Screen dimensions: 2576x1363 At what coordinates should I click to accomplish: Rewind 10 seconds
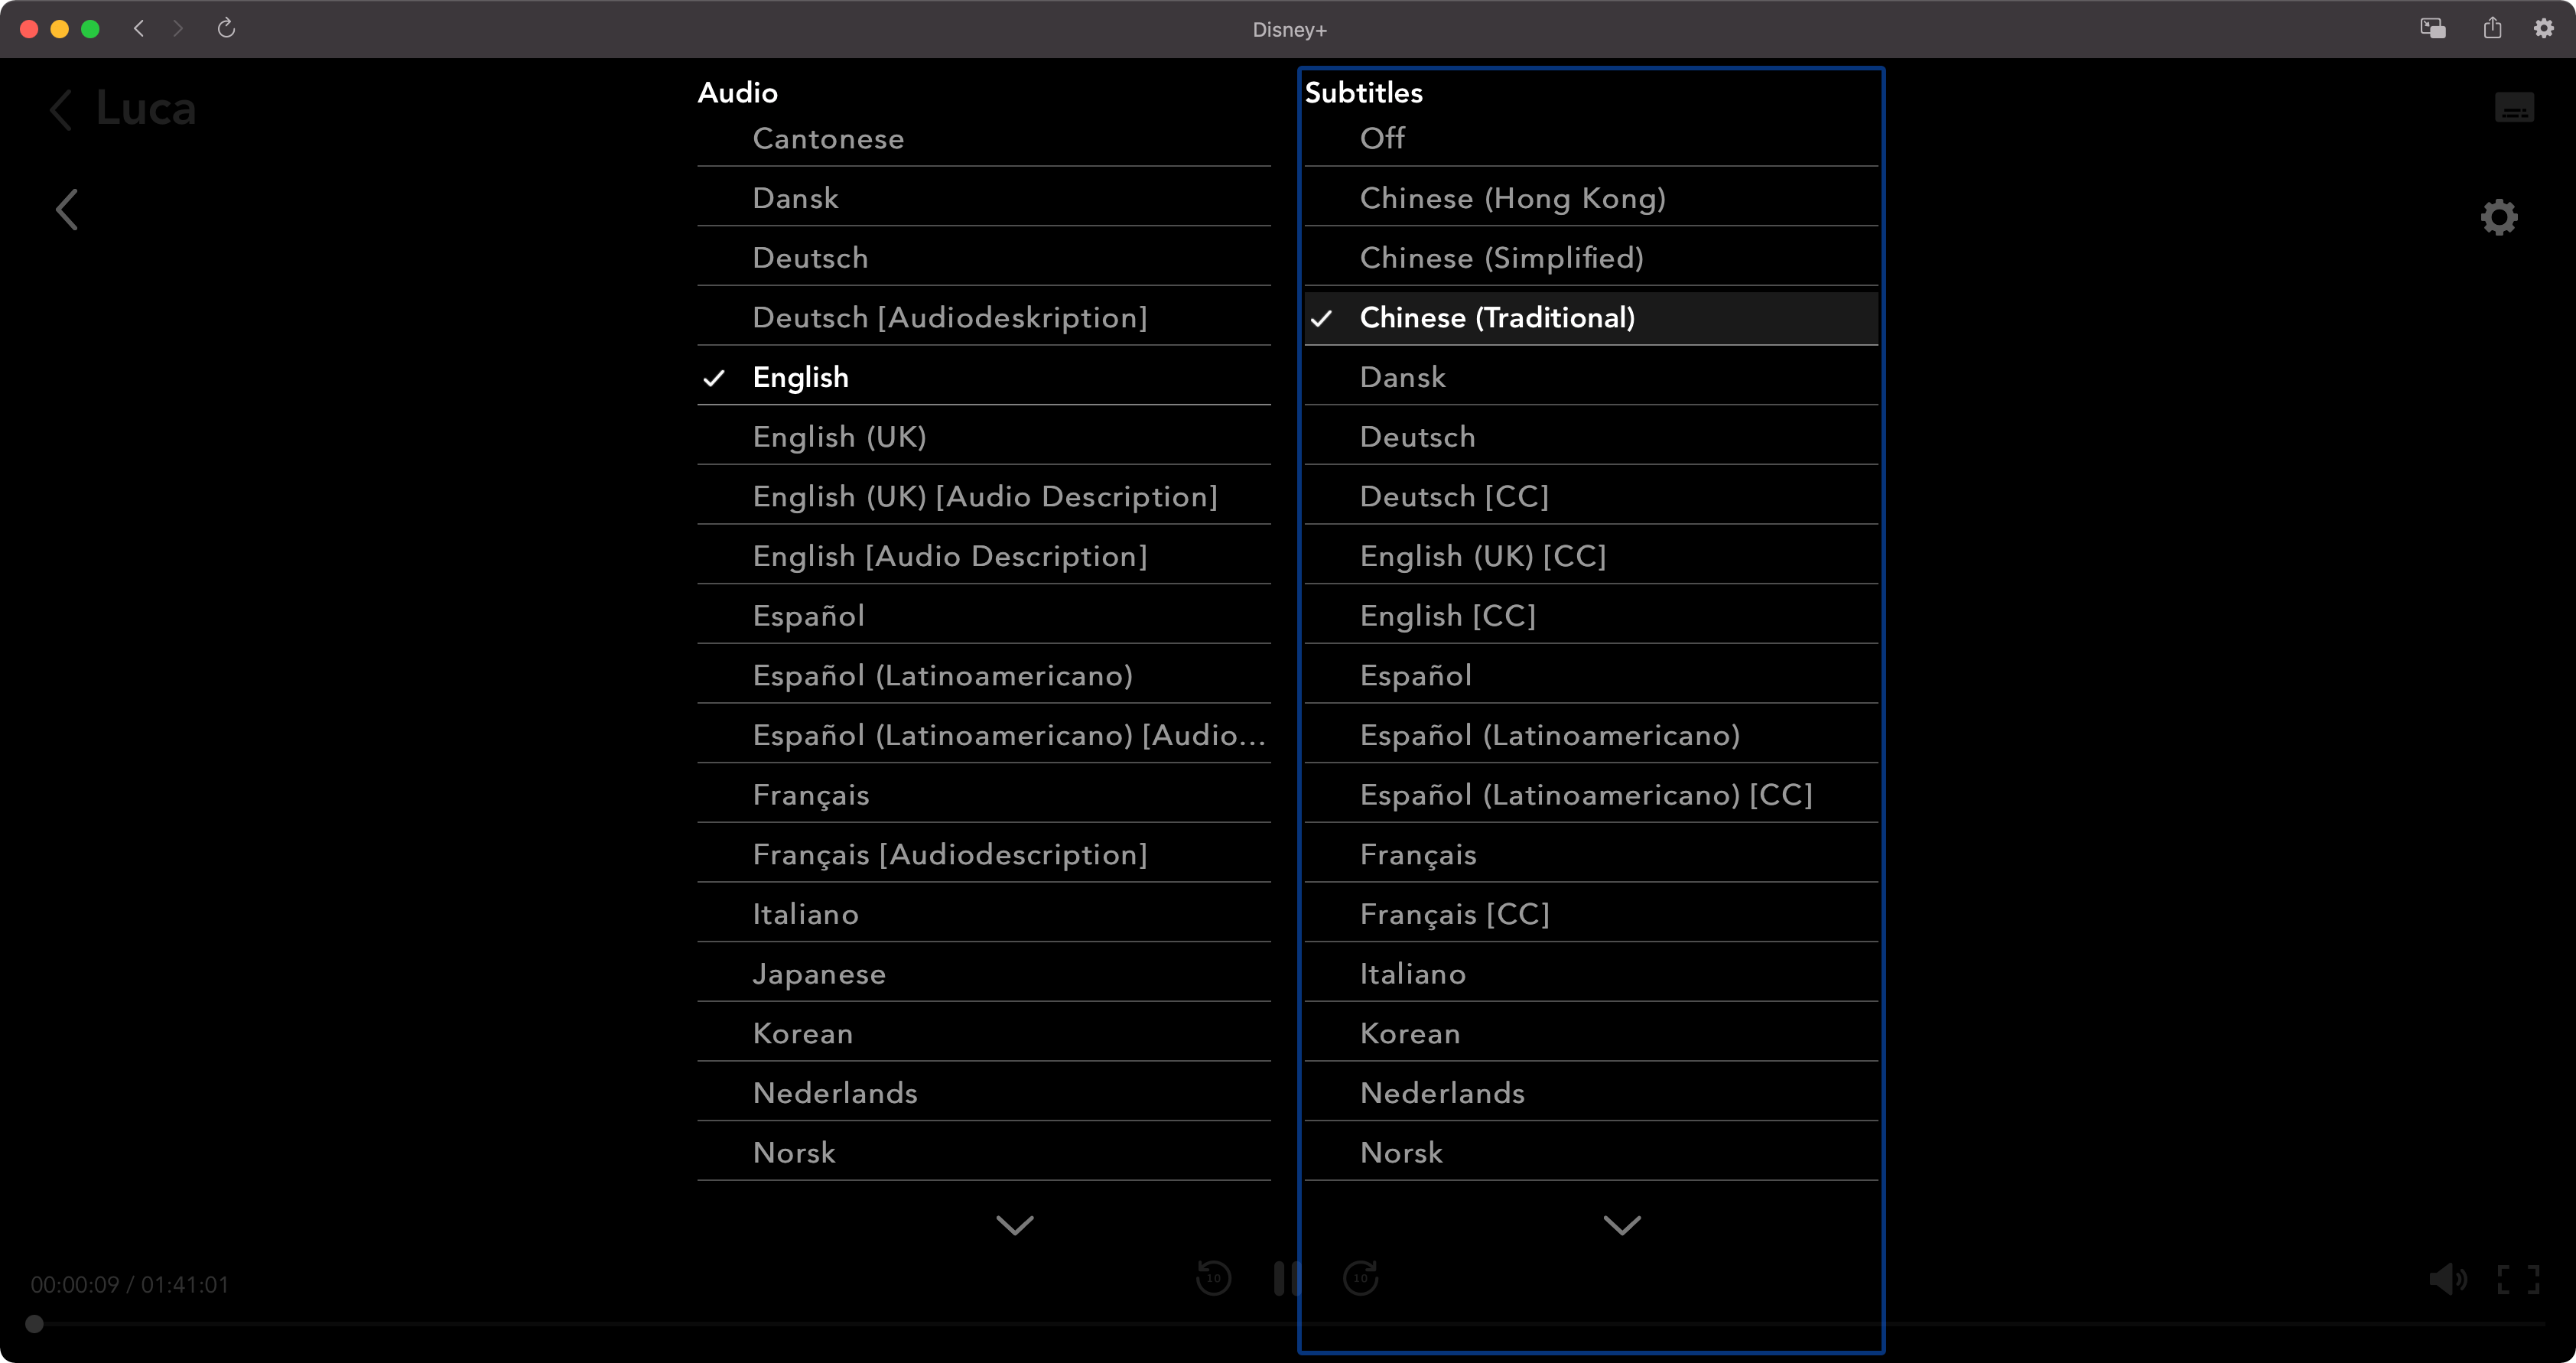point(1213,1277)
